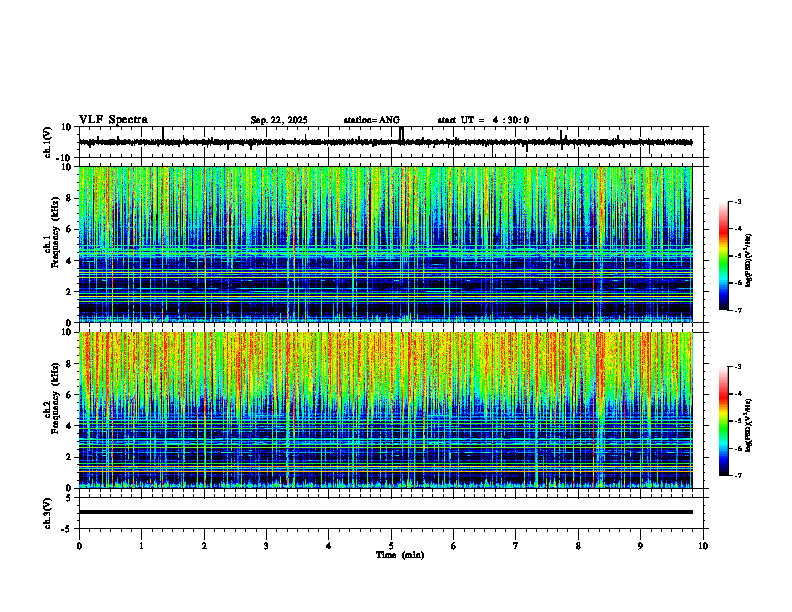The height and width of the screenshot is (612, 792).
Task: Click the "station=ANG" label
Action: click(x=371, y=120)
